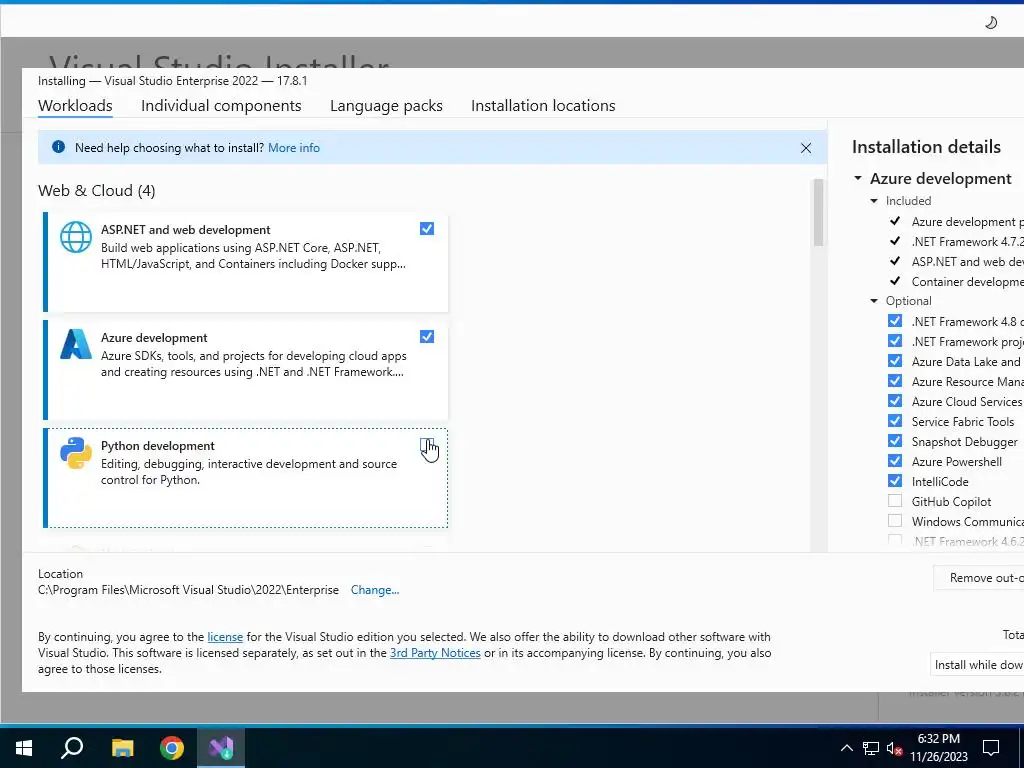
Task: Uncheck Azure development workload checkbox
Action: point(426,336)
